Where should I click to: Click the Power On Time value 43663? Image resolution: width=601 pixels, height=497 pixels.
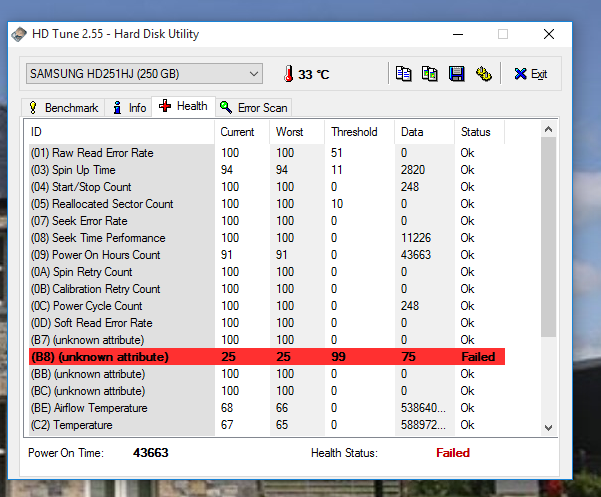pos(151,453)
